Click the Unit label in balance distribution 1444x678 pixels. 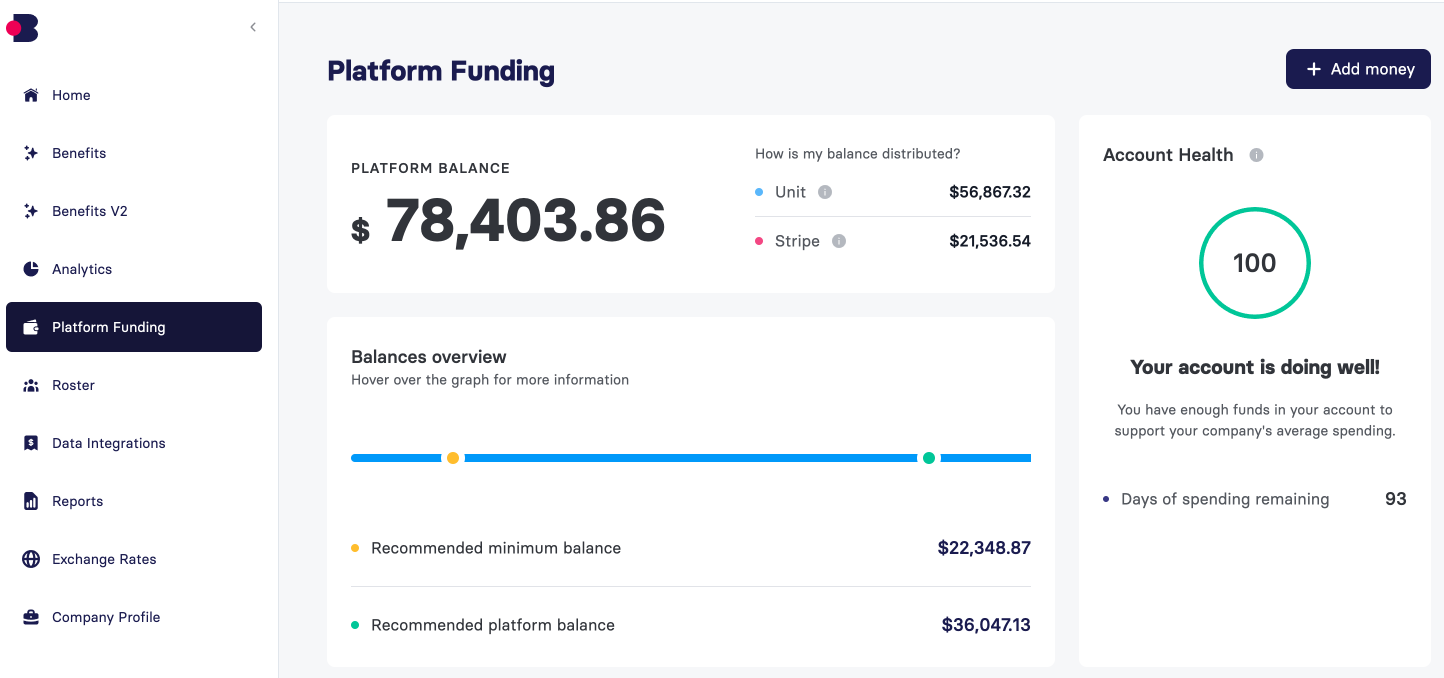[790, 192]
